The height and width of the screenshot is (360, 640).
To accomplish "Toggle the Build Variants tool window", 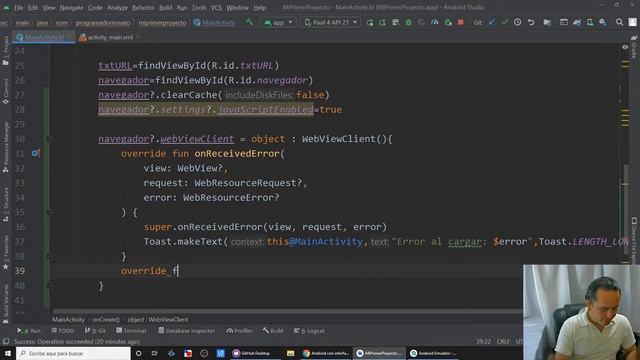I will coord(6,304).
